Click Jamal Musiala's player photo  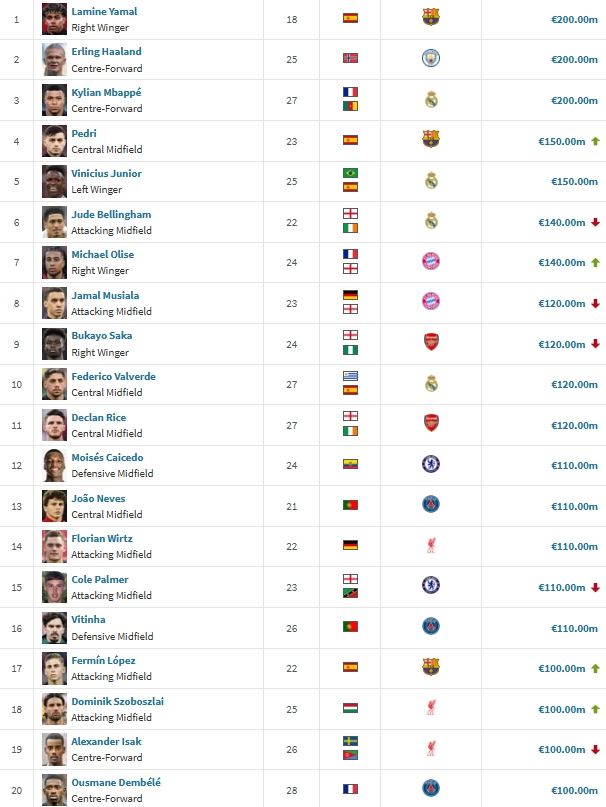coord(54,302)
